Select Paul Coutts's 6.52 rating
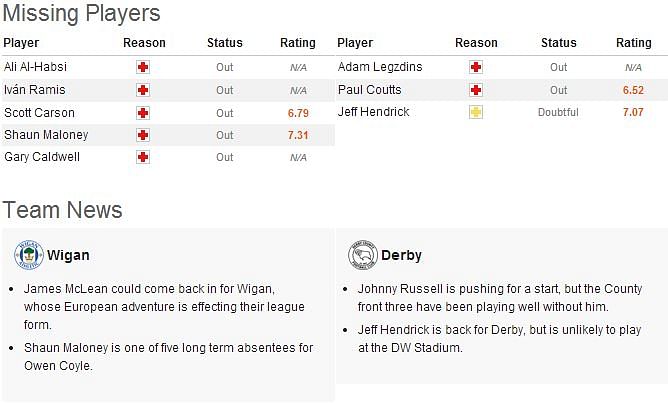Screen dimensions: 668x403 pyautogui.click(x=633, y=90)
